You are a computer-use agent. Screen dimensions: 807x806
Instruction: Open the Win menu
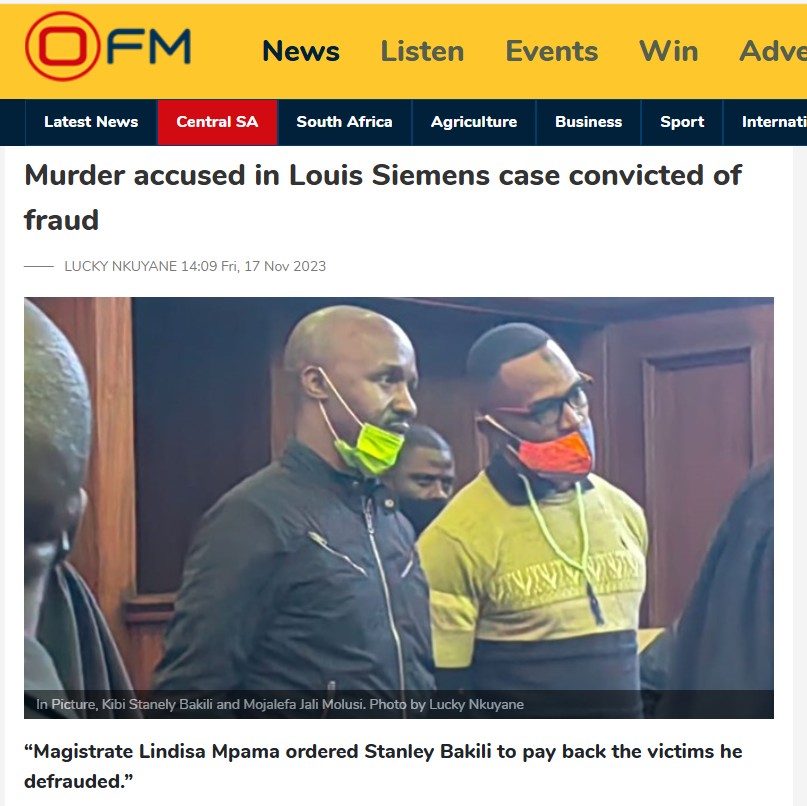pyautogui.click(x=669, y=51)
